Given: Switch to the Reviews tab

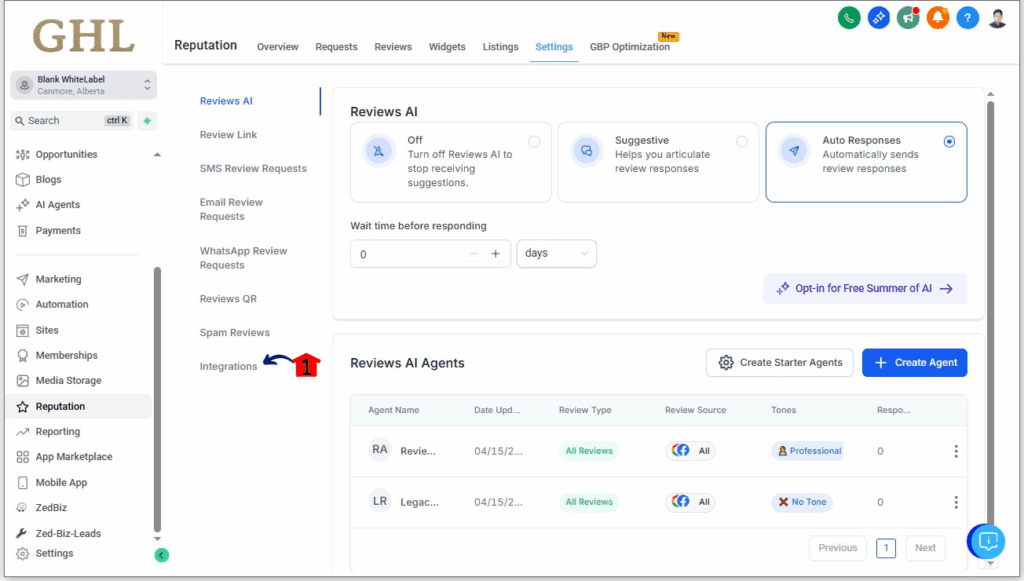Looking at the screenshot, I should tap(393, 47).
